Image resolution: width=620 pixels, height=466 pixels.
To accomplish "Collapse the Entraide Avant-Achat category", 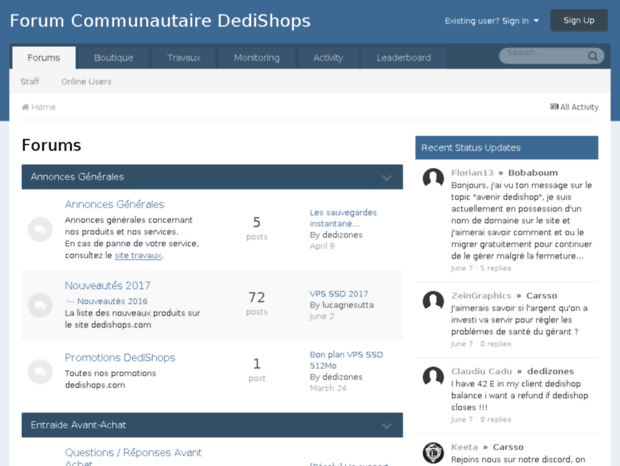I will coord(387,426).
